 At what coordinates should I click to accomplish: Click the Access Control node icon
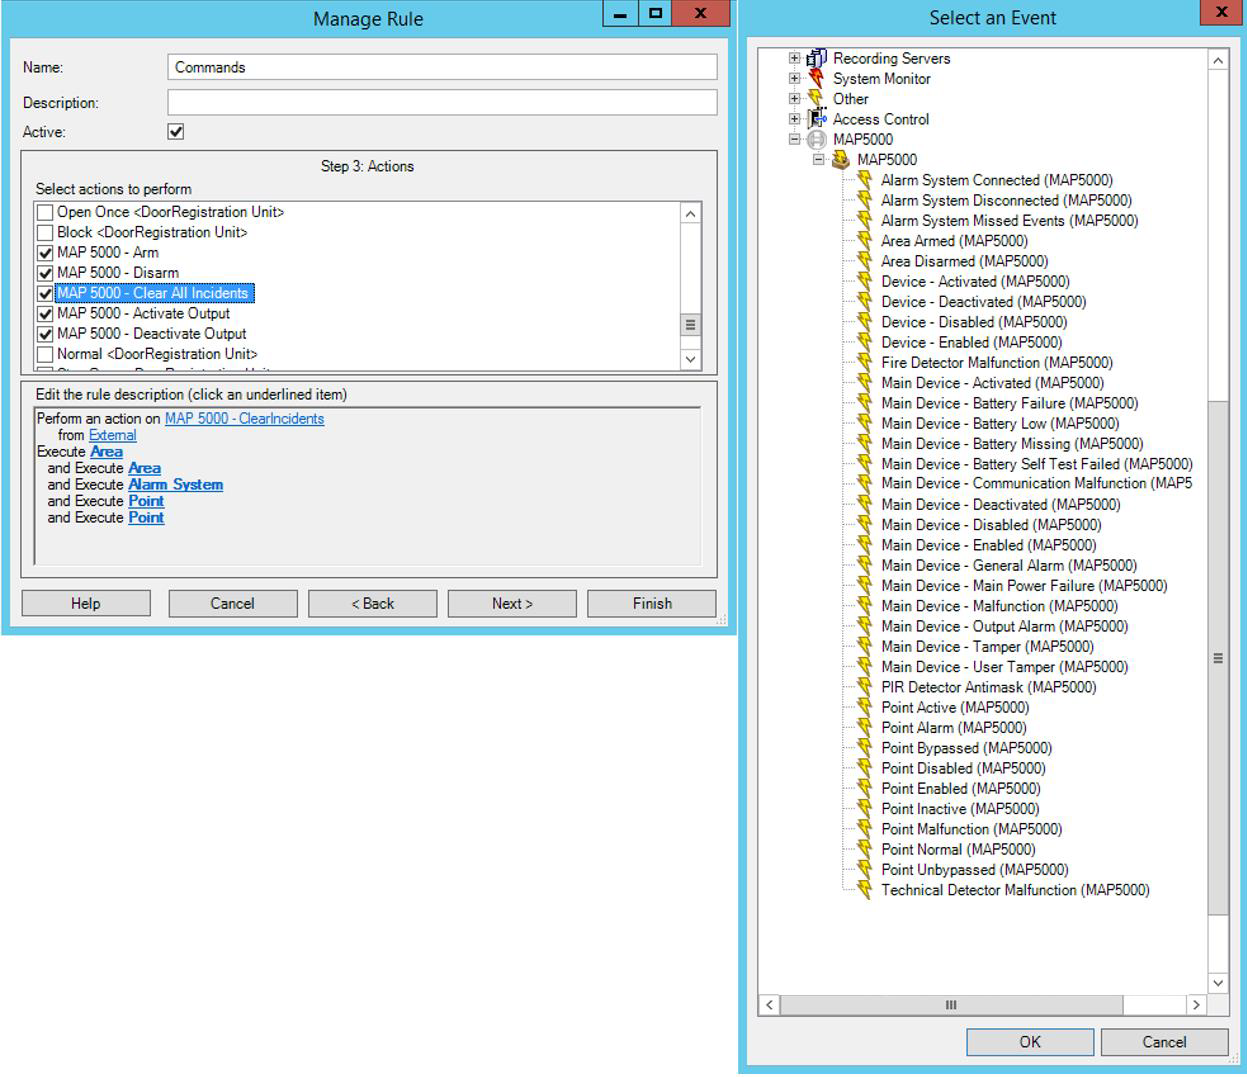click(x=817, y=119)
